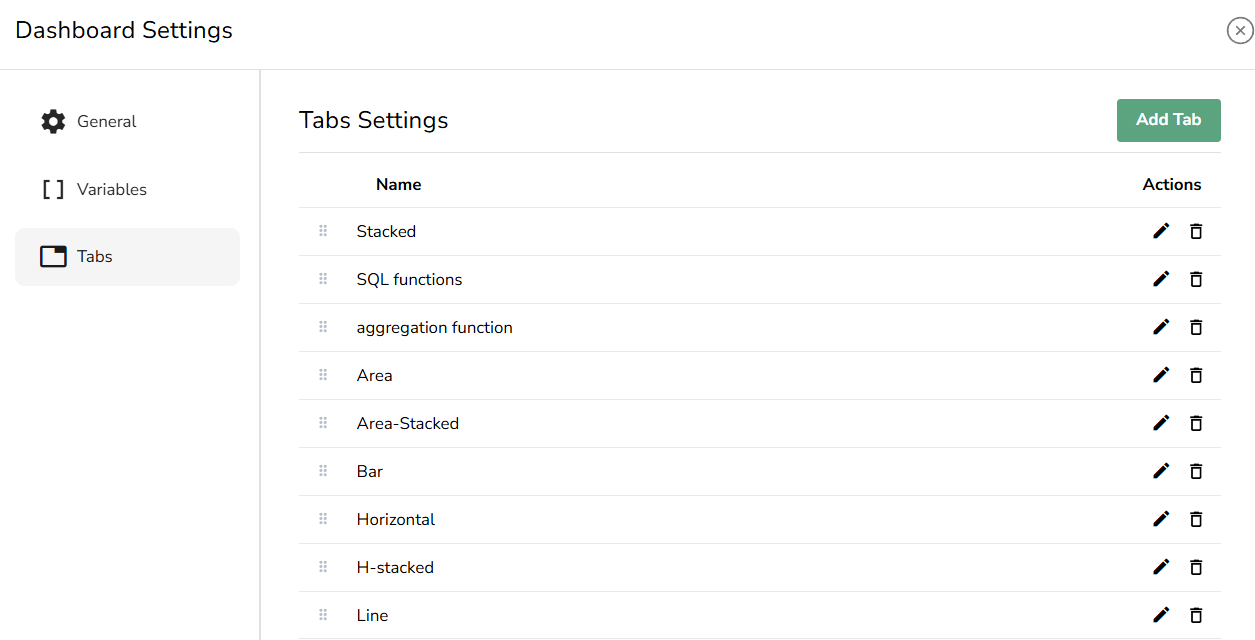Switch to Variables settings section

tap(111, 190)
